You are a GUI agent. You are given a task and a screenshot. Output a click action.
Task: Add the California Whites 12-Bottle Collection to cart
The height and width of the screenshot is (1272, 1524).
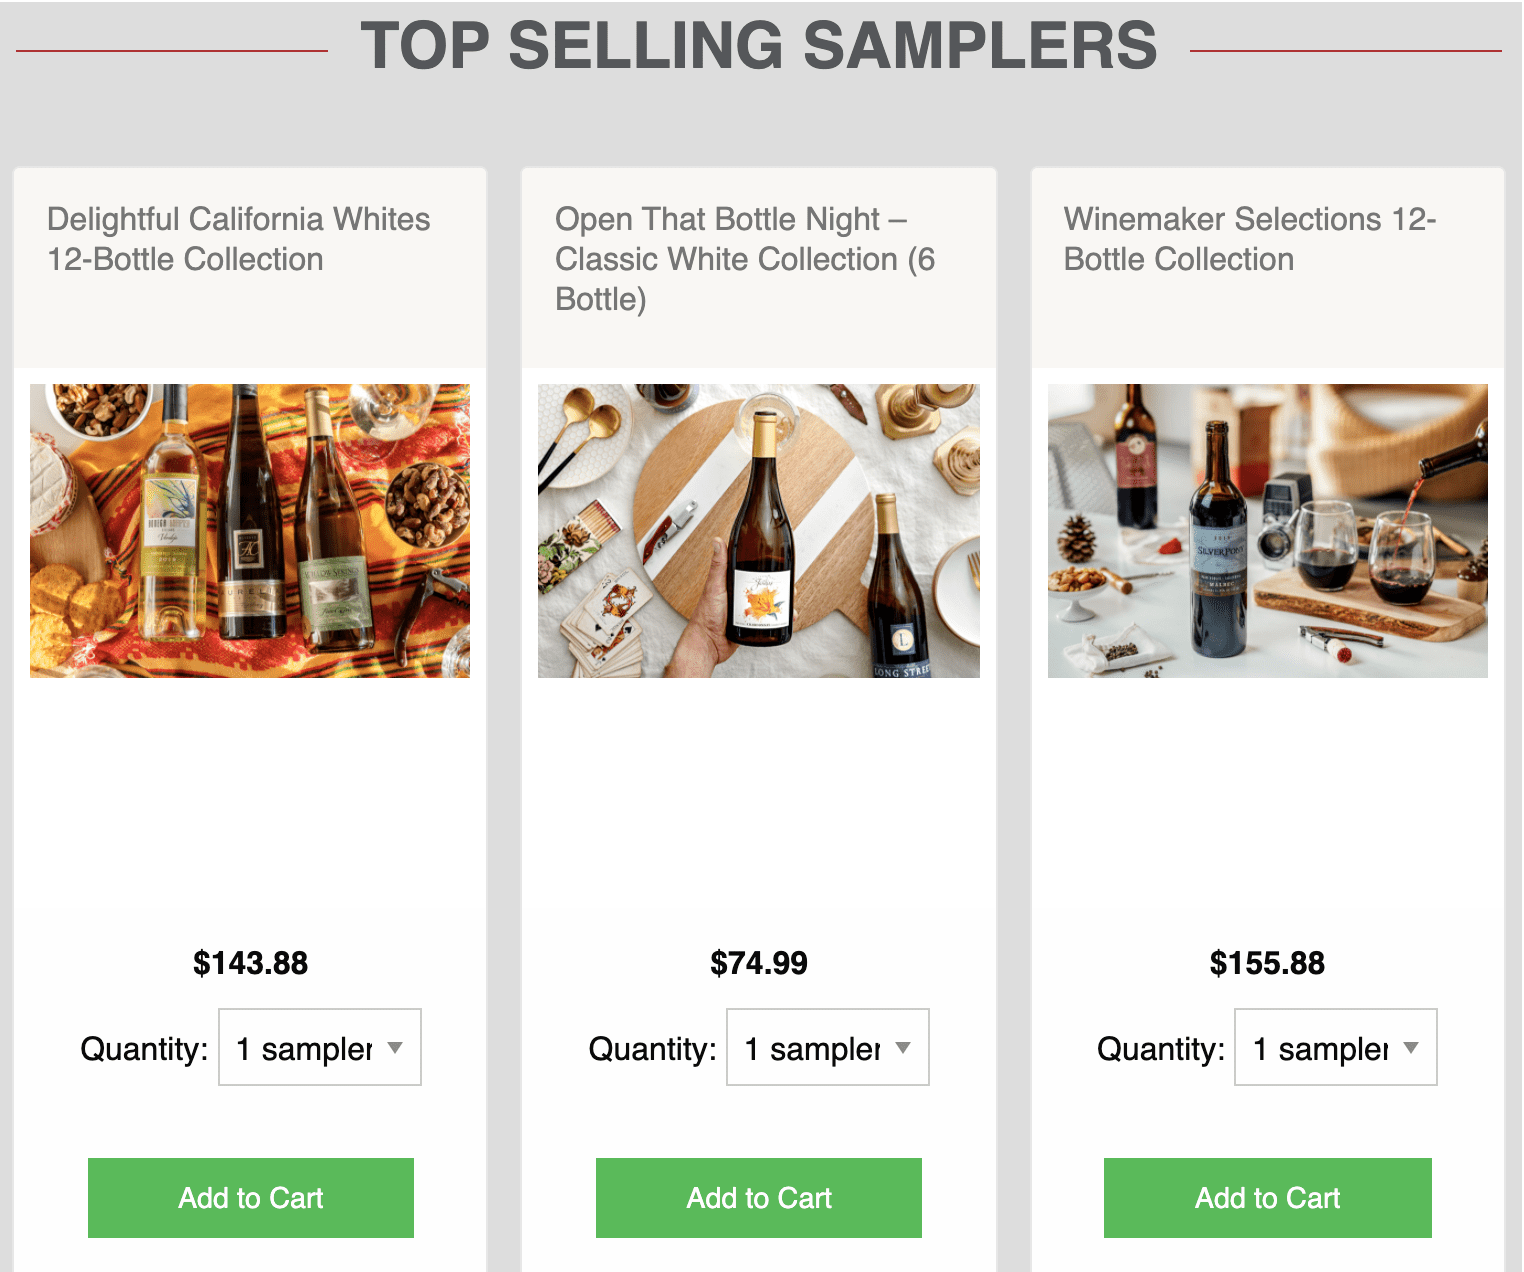[x=250, y=1197]
